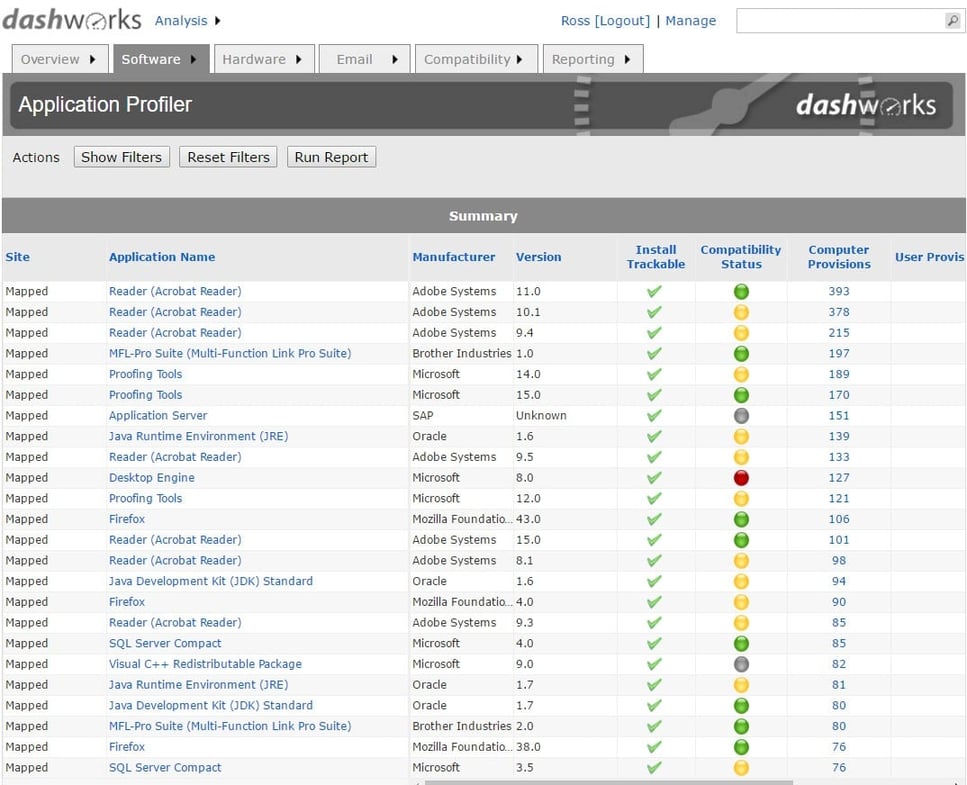Expand the Reporting tab's dropdown arrow

[x=627, y=59]
